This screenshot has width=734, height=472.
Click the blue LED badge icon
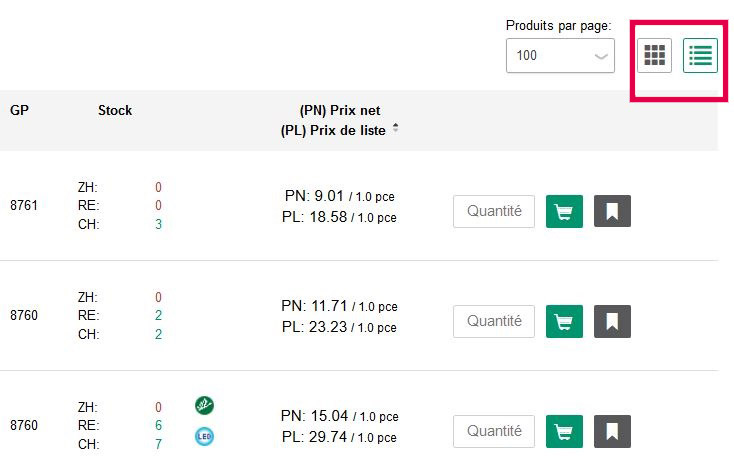(x=204, y=436)
